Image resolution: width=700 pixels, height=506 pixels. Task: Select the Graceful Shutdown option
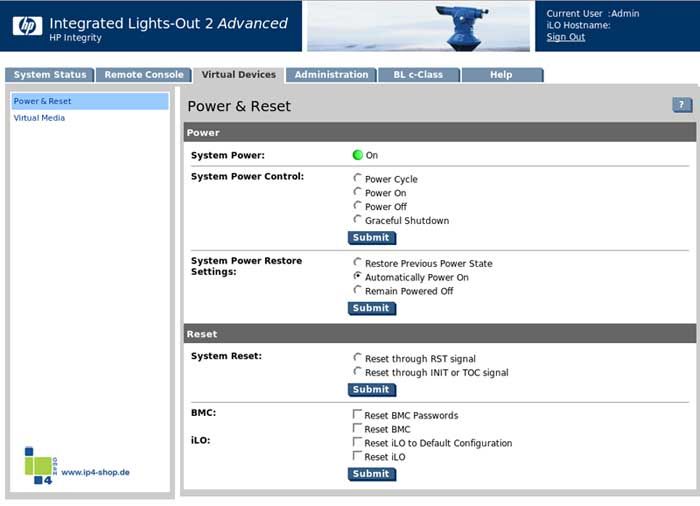(x=357, y=219)
